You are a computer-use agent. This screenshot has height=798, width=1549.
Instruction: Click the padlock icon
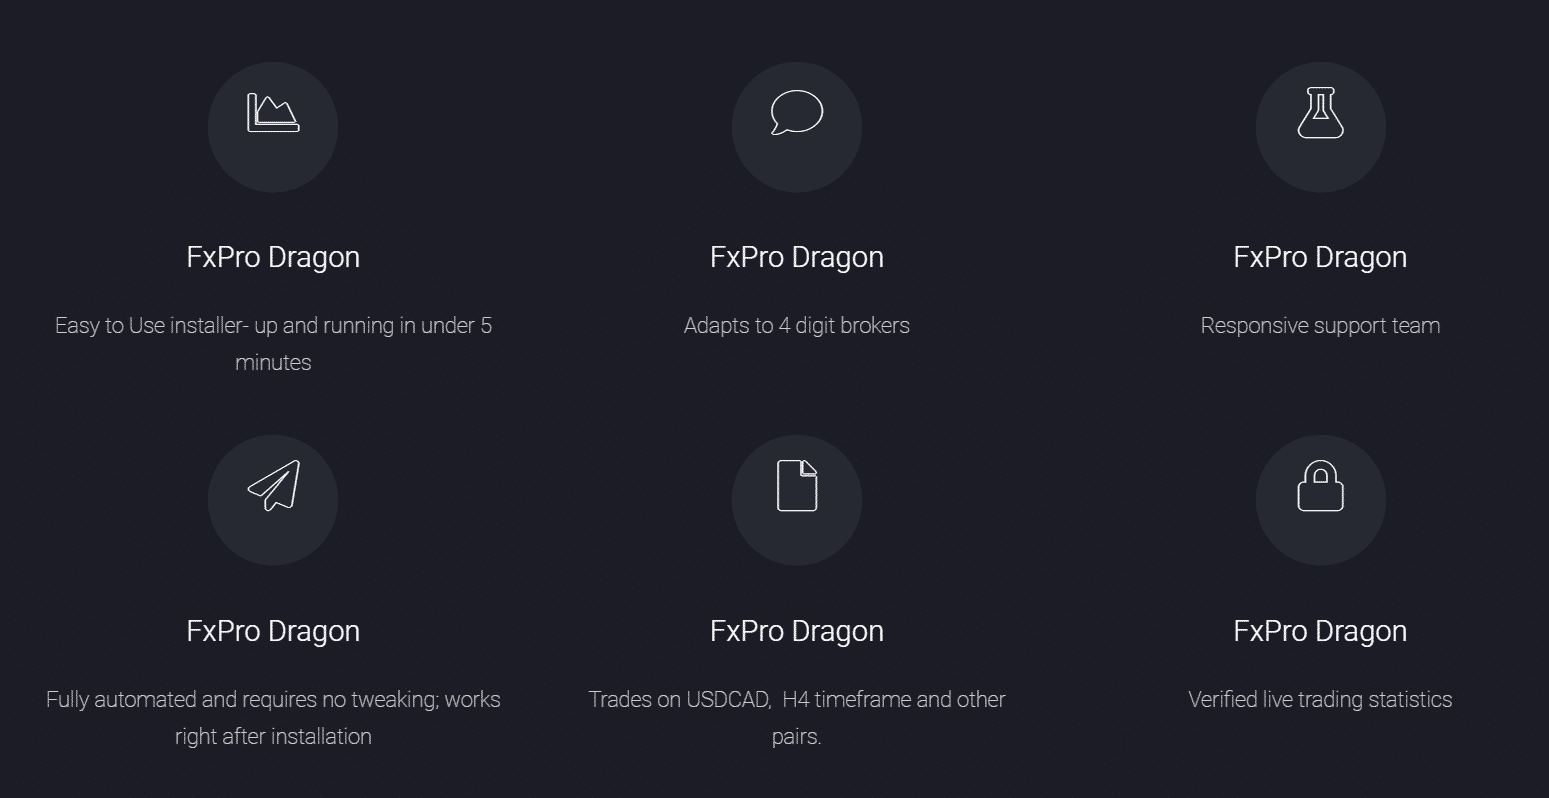[x=1320, y=485]
